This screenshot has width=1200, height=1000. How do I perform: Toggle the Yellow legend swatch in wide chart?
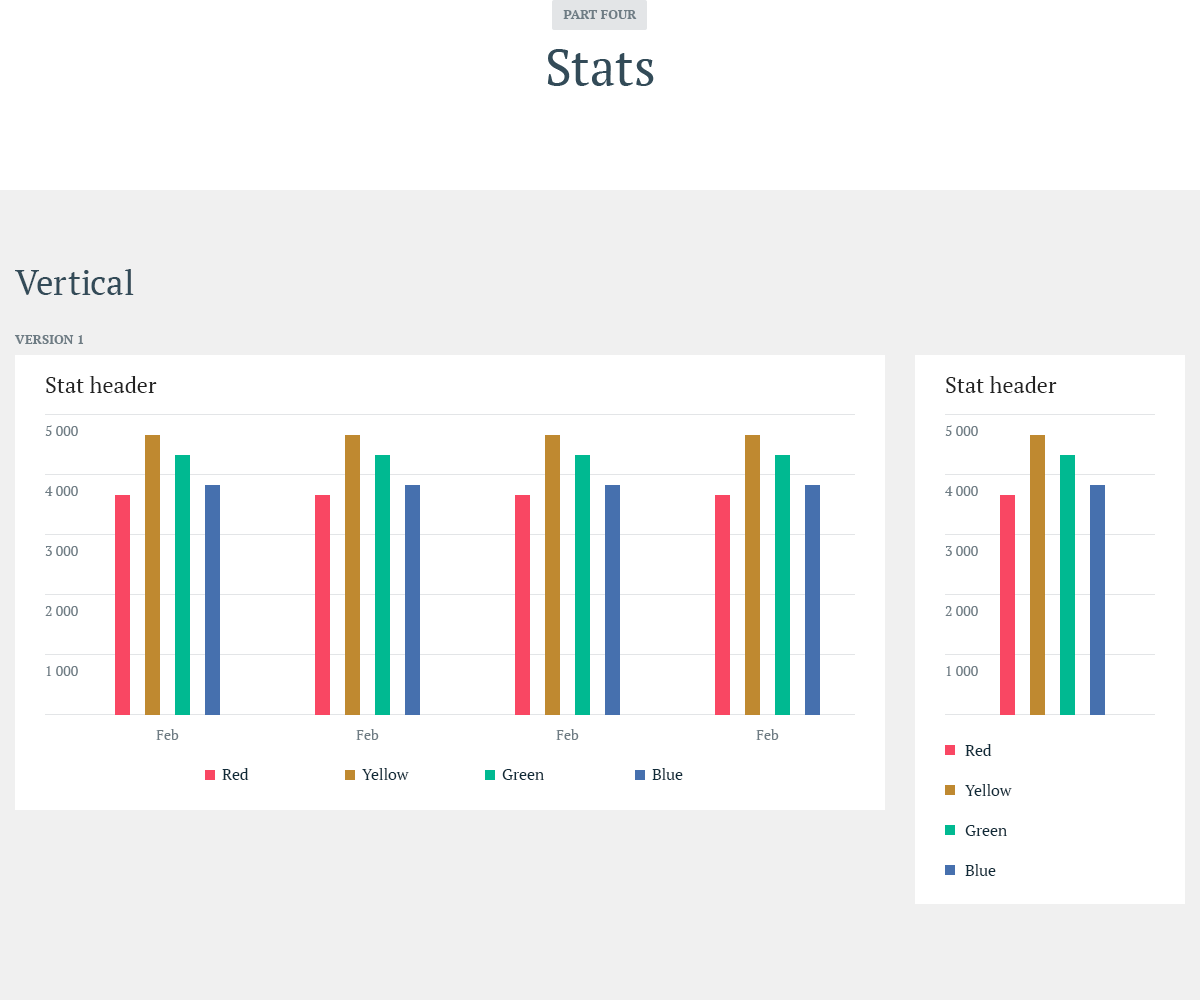tap(350, 775)
